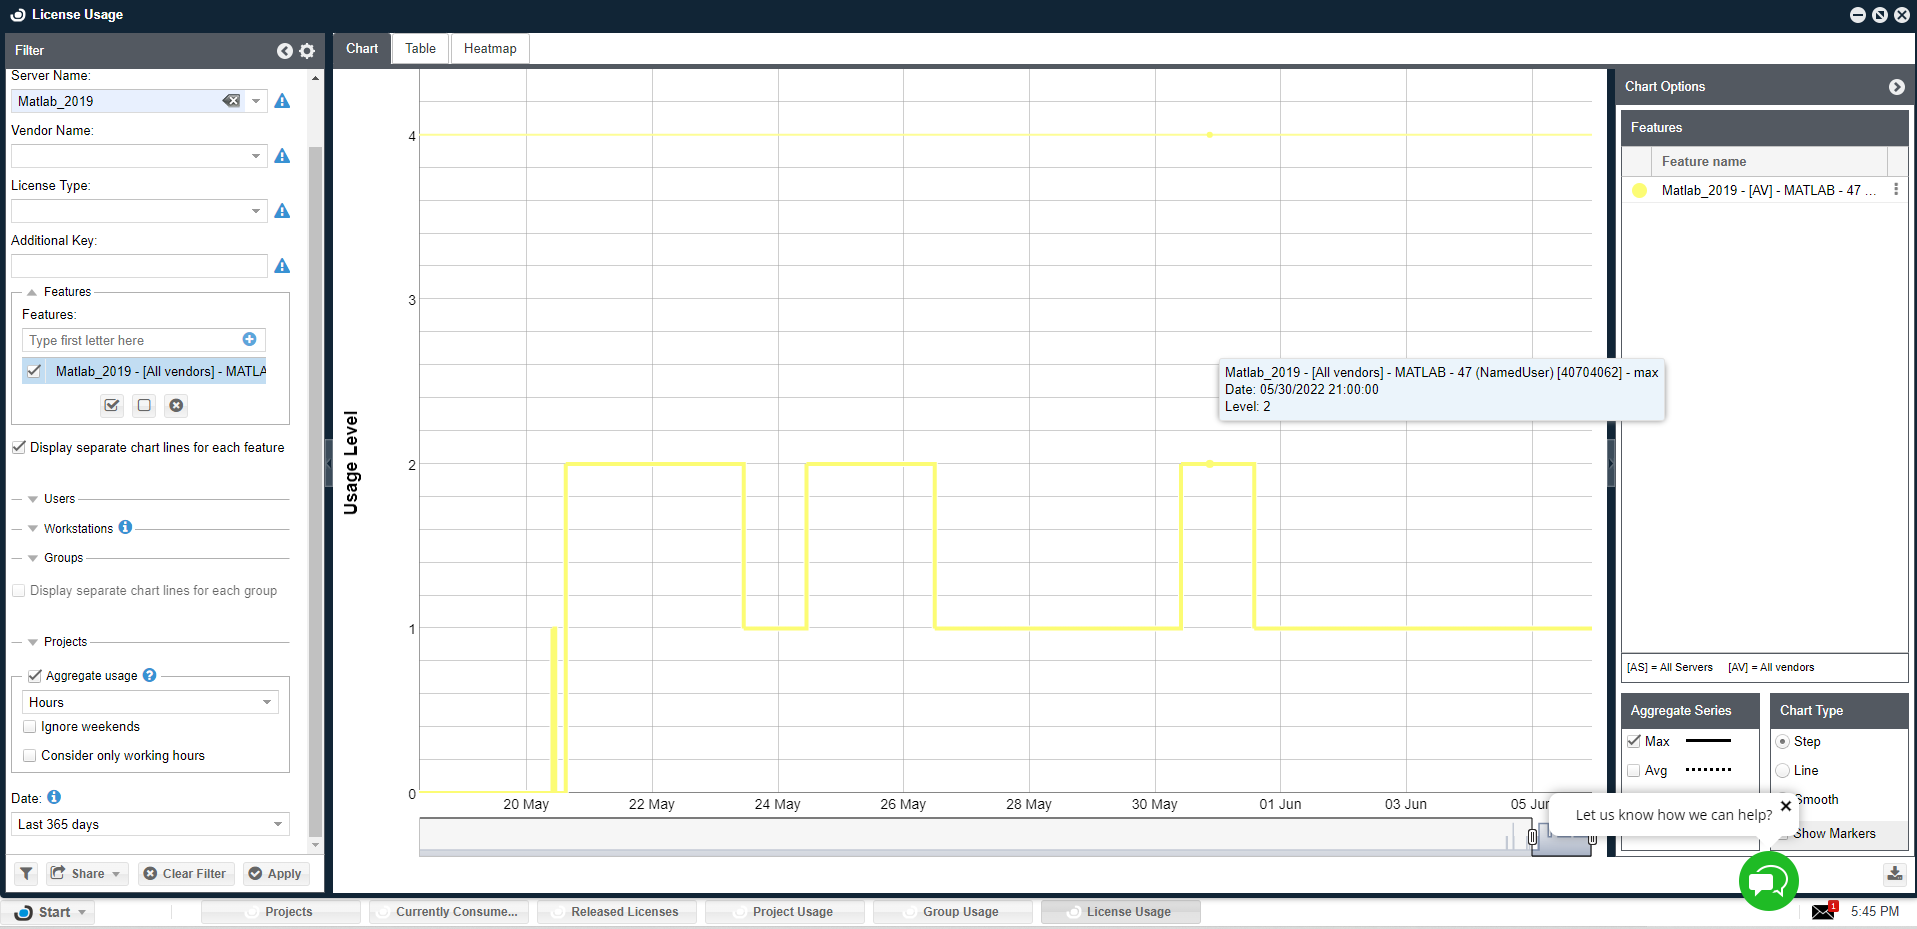Toggle Avg aggregate series checkbox
Screen dimensions: 1917x929
click(1634, 770)
